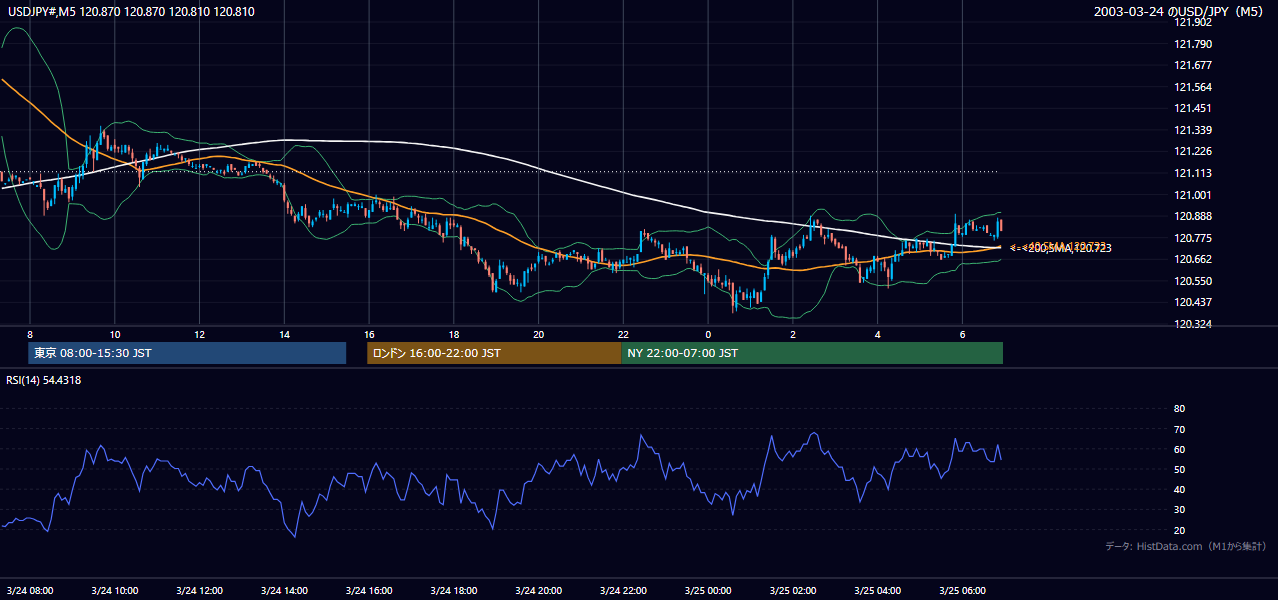Click RSI scale value 30
1278x600 pixels.
1179,510
